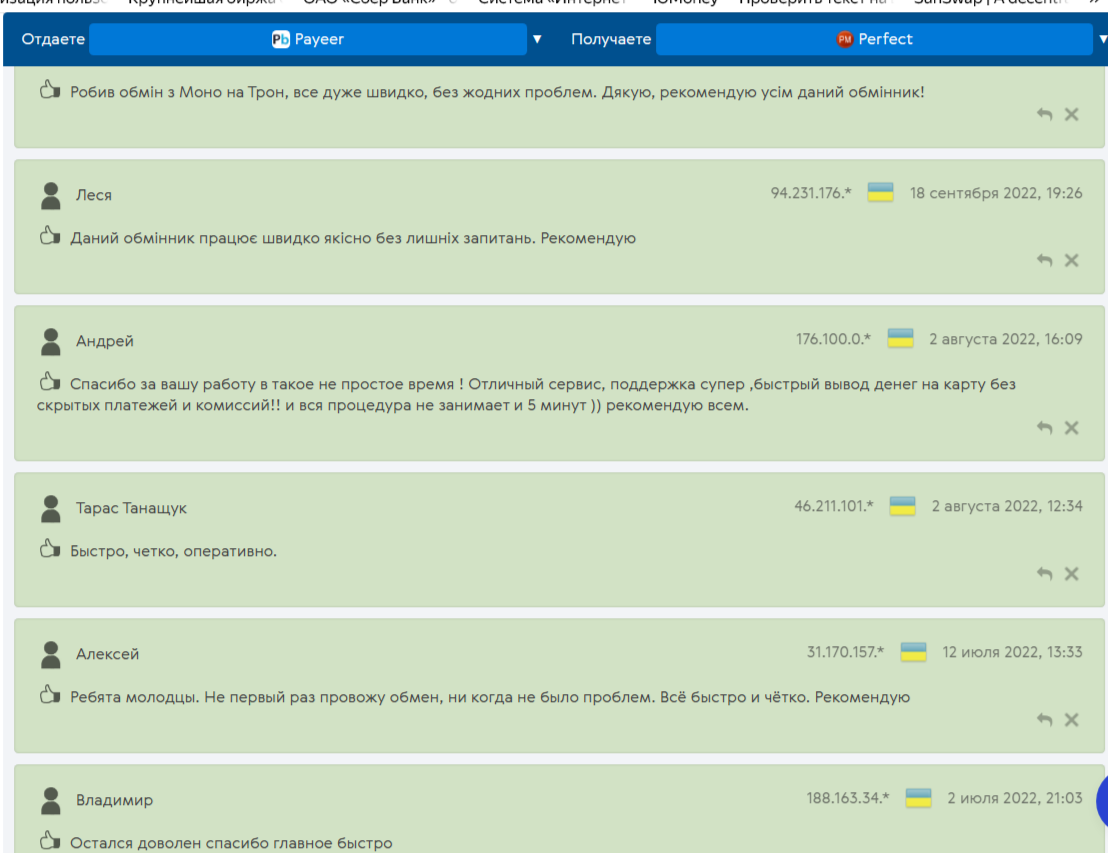Expand the dropdown arrow right of Payeer
1108x853 pixels.
(537, 39)
